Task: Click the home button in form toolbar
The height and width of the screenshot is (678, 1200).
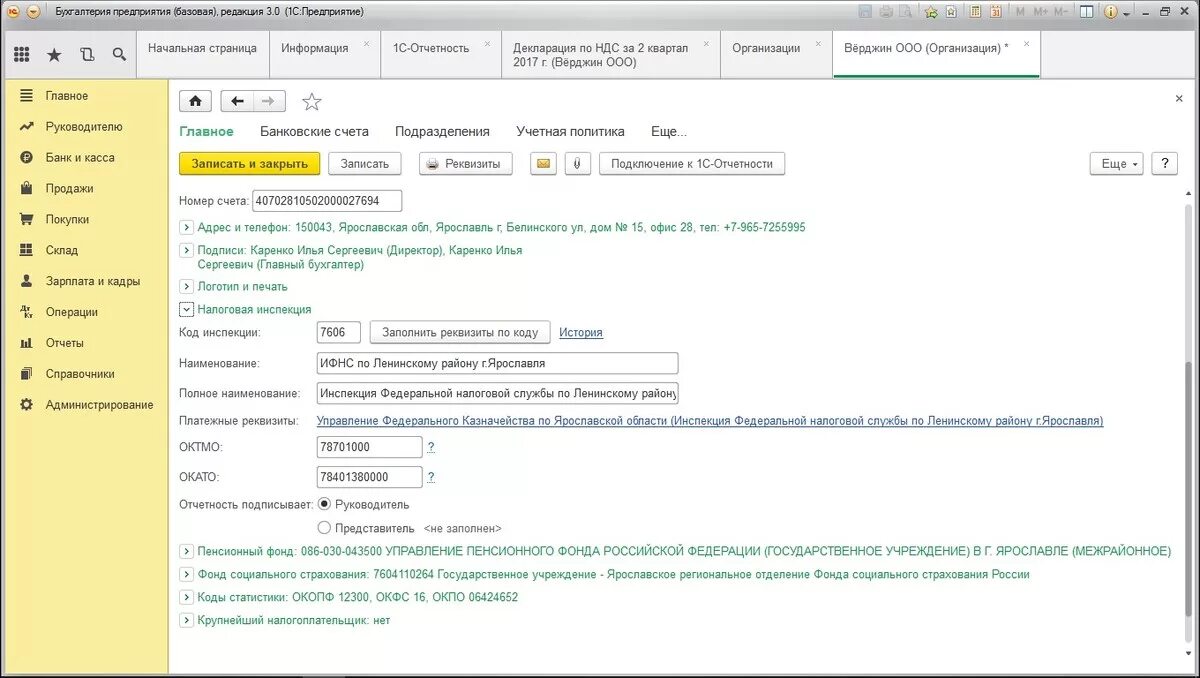Action: click(195, 101)
